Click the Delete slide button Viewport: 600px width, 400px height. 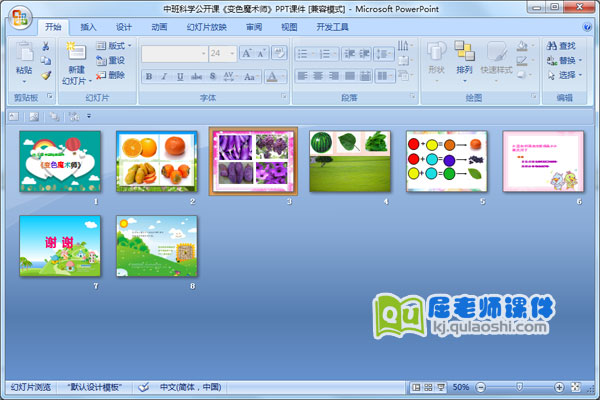[110, 75]
